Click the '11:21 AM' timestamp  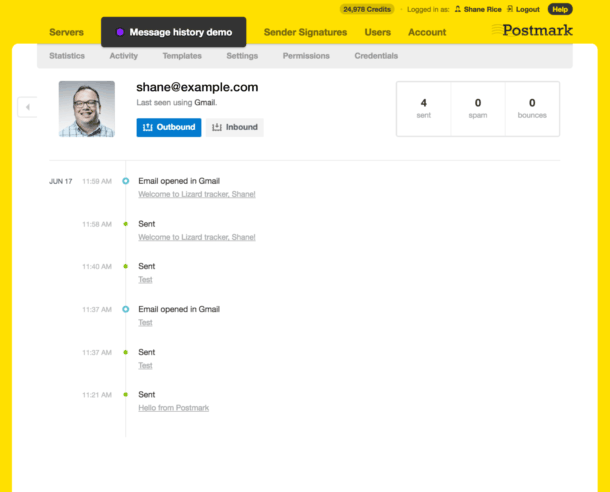(x=97, y=395)
